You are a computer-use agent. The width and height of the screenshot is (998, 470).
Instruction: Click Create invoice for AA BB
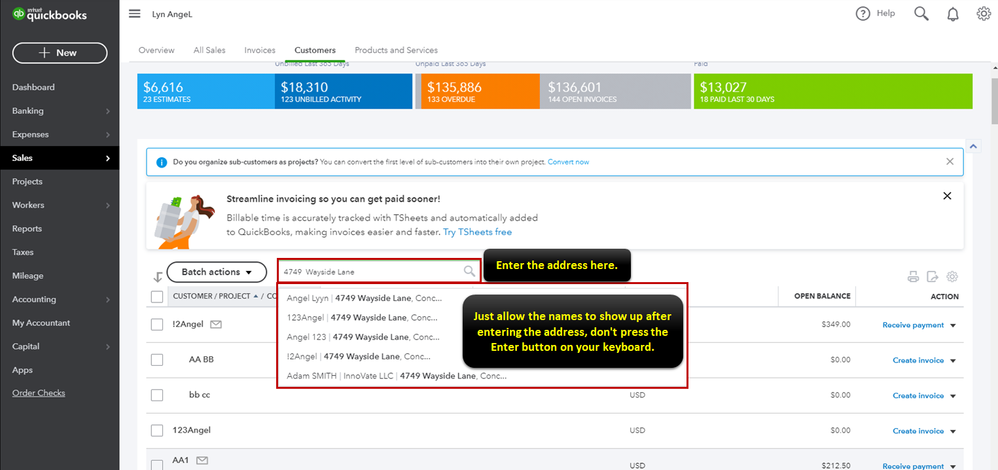[918, 360]
